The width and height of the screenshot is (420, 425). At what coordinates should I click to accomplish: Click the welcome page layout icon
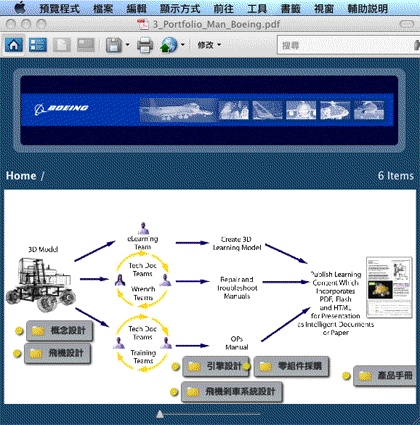[86, 45]
